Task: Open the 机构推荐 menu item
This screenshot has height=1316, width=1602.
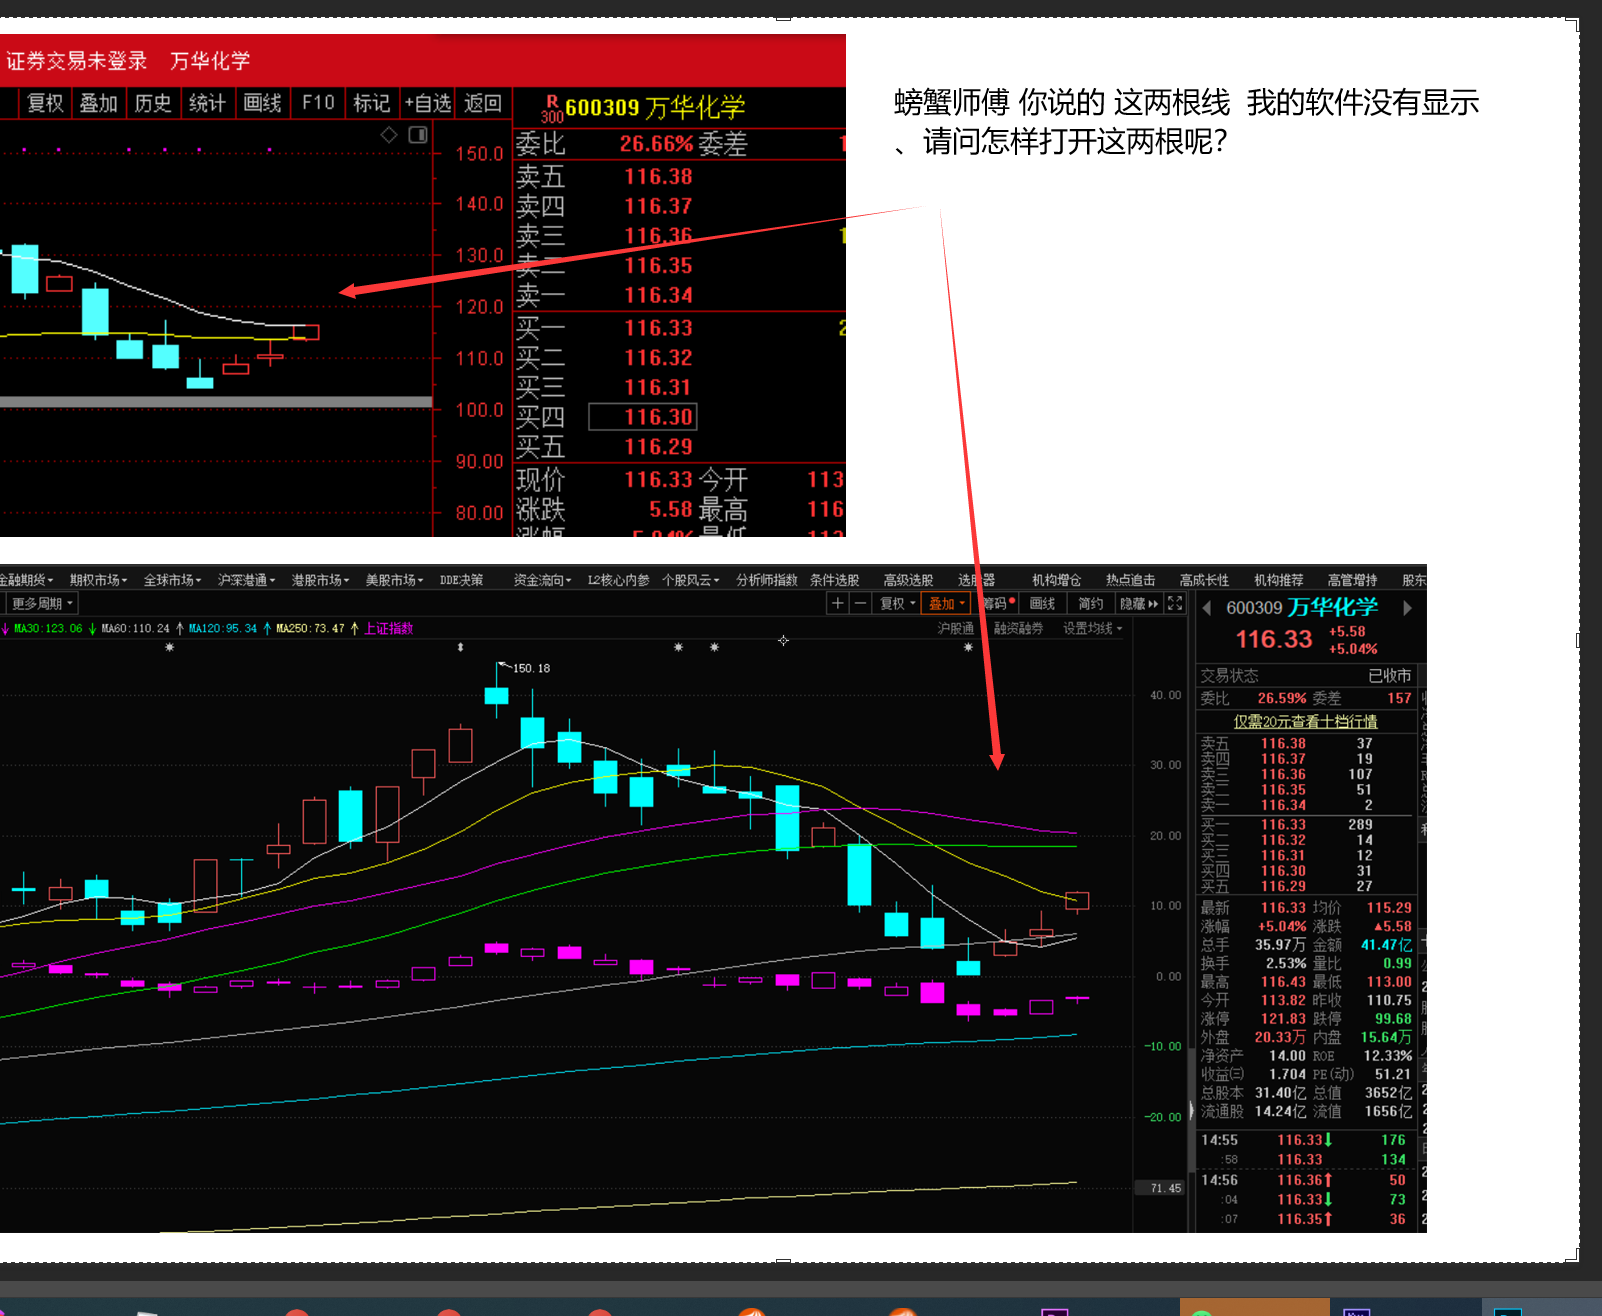Action: tap(1278, 580)
